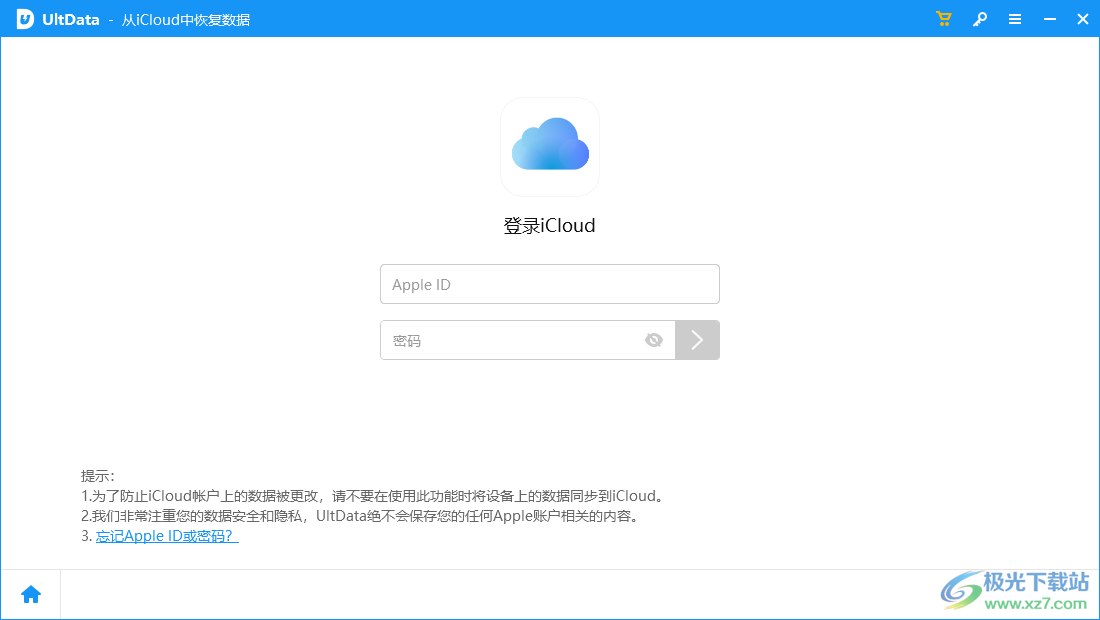Click the UltData logo icon
Image resolution: width=1100 pixels, height=620 pixels.
coord(25,19)
